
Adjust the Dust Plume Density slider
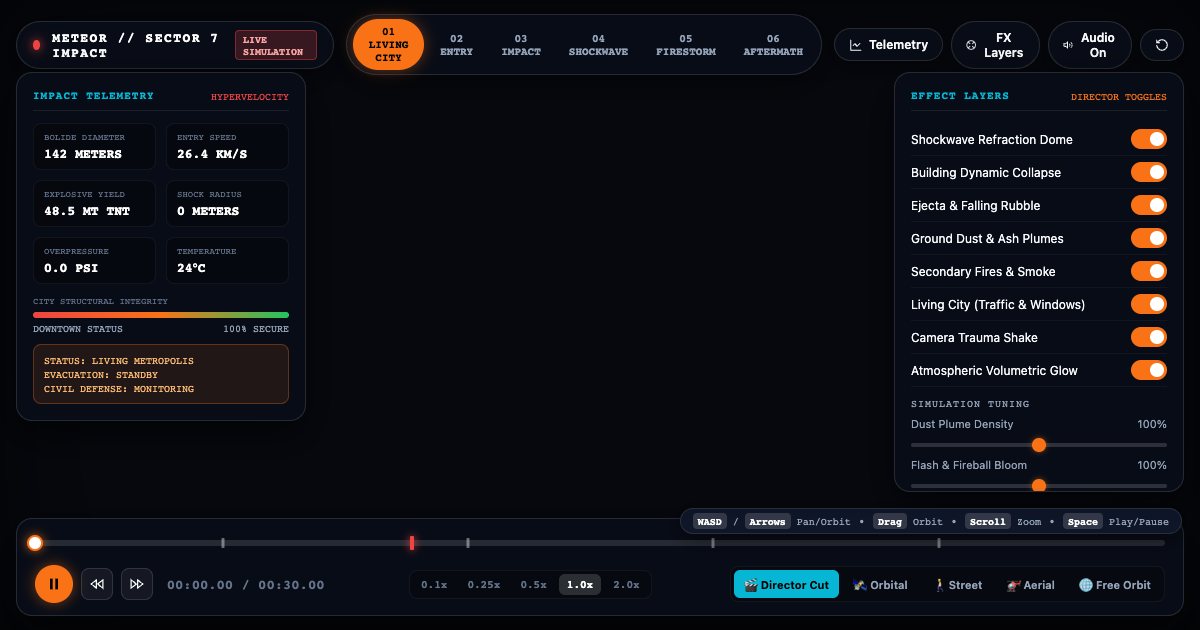[1039, 445]
